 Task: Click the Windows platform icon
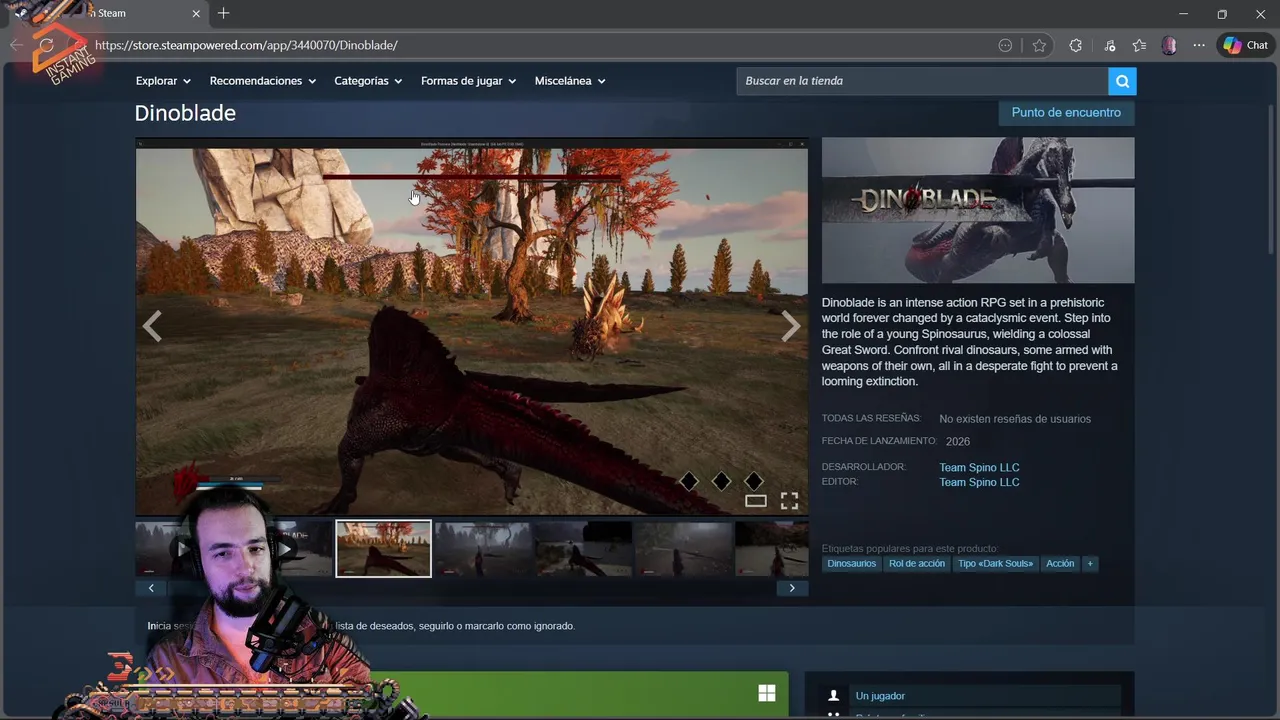coord(767,694)
